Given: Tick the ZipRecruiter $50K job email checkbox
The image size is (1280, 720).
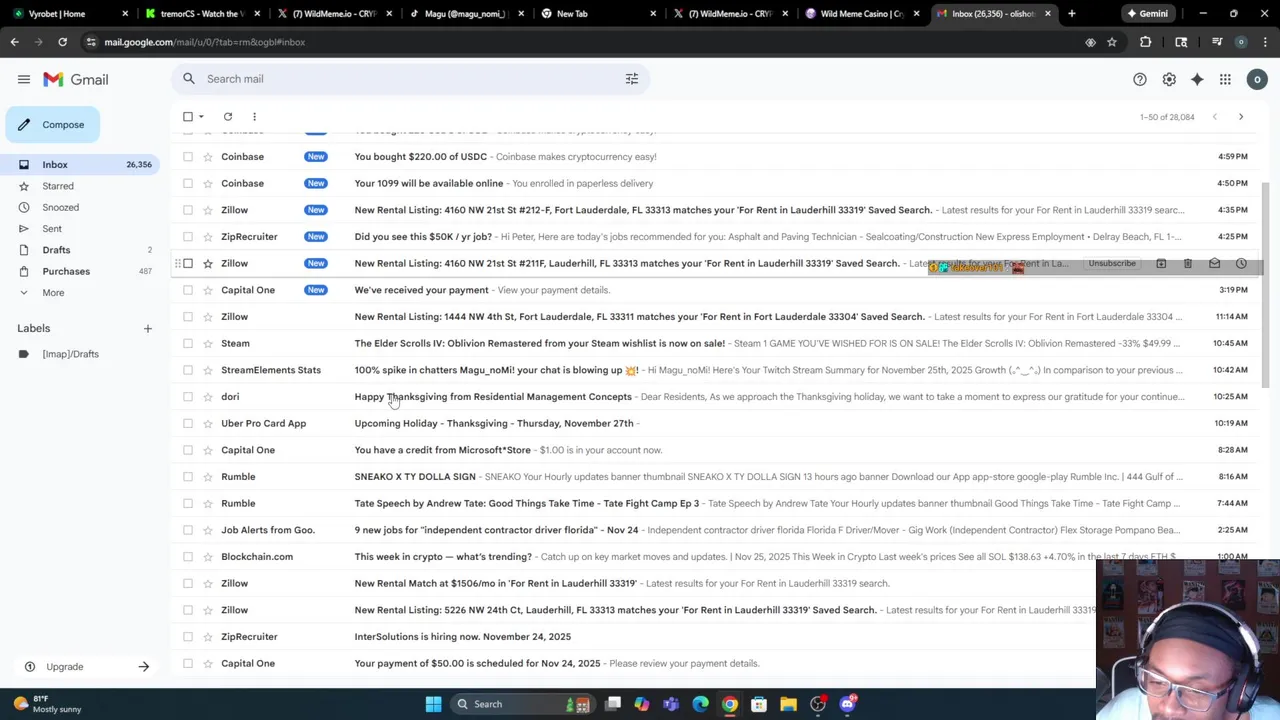Looking at the screenshot, I should coord(188,237).
